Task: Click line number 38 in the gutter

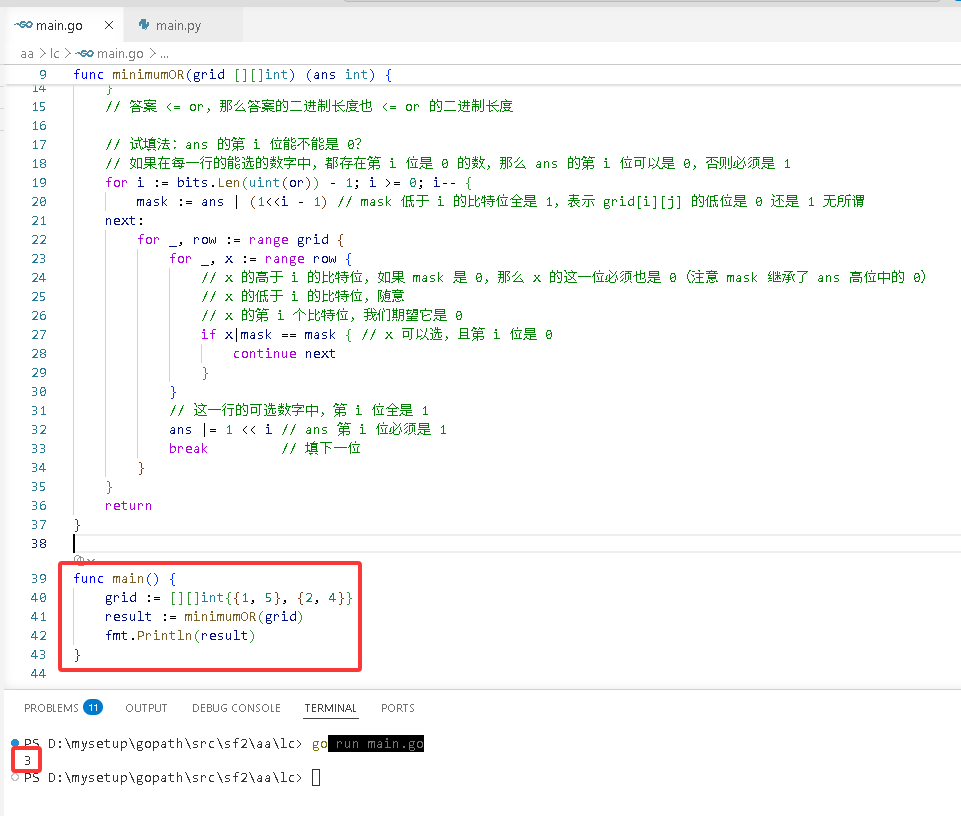Action: tap(39, 543)
